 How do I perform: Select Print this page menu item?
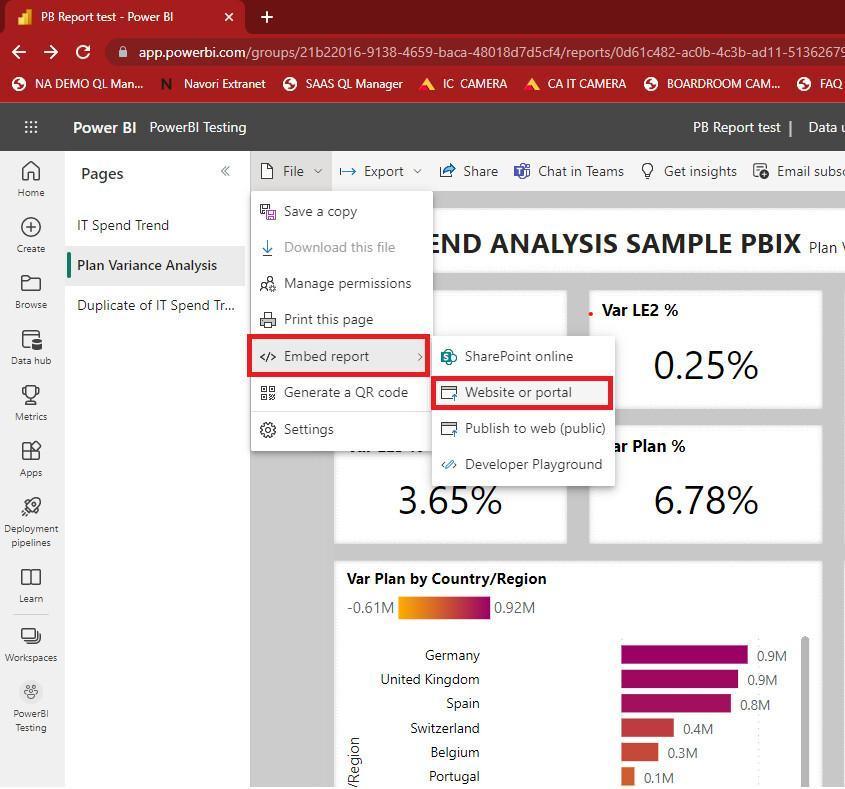tap(342, 320)
